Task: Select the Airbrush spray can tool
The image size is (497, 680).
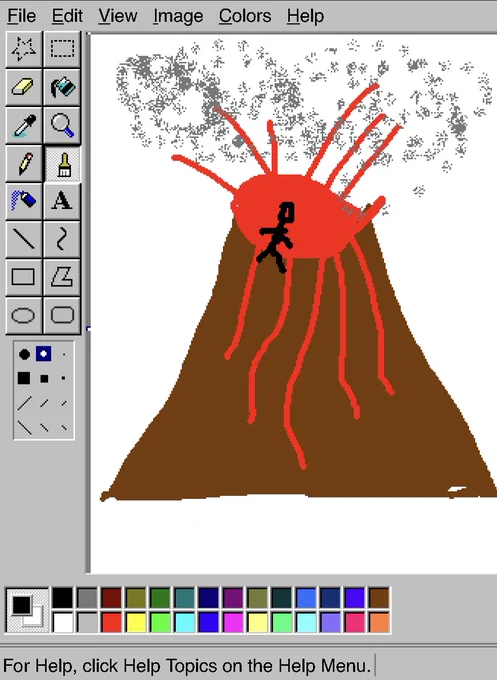Action: point(24,201)
